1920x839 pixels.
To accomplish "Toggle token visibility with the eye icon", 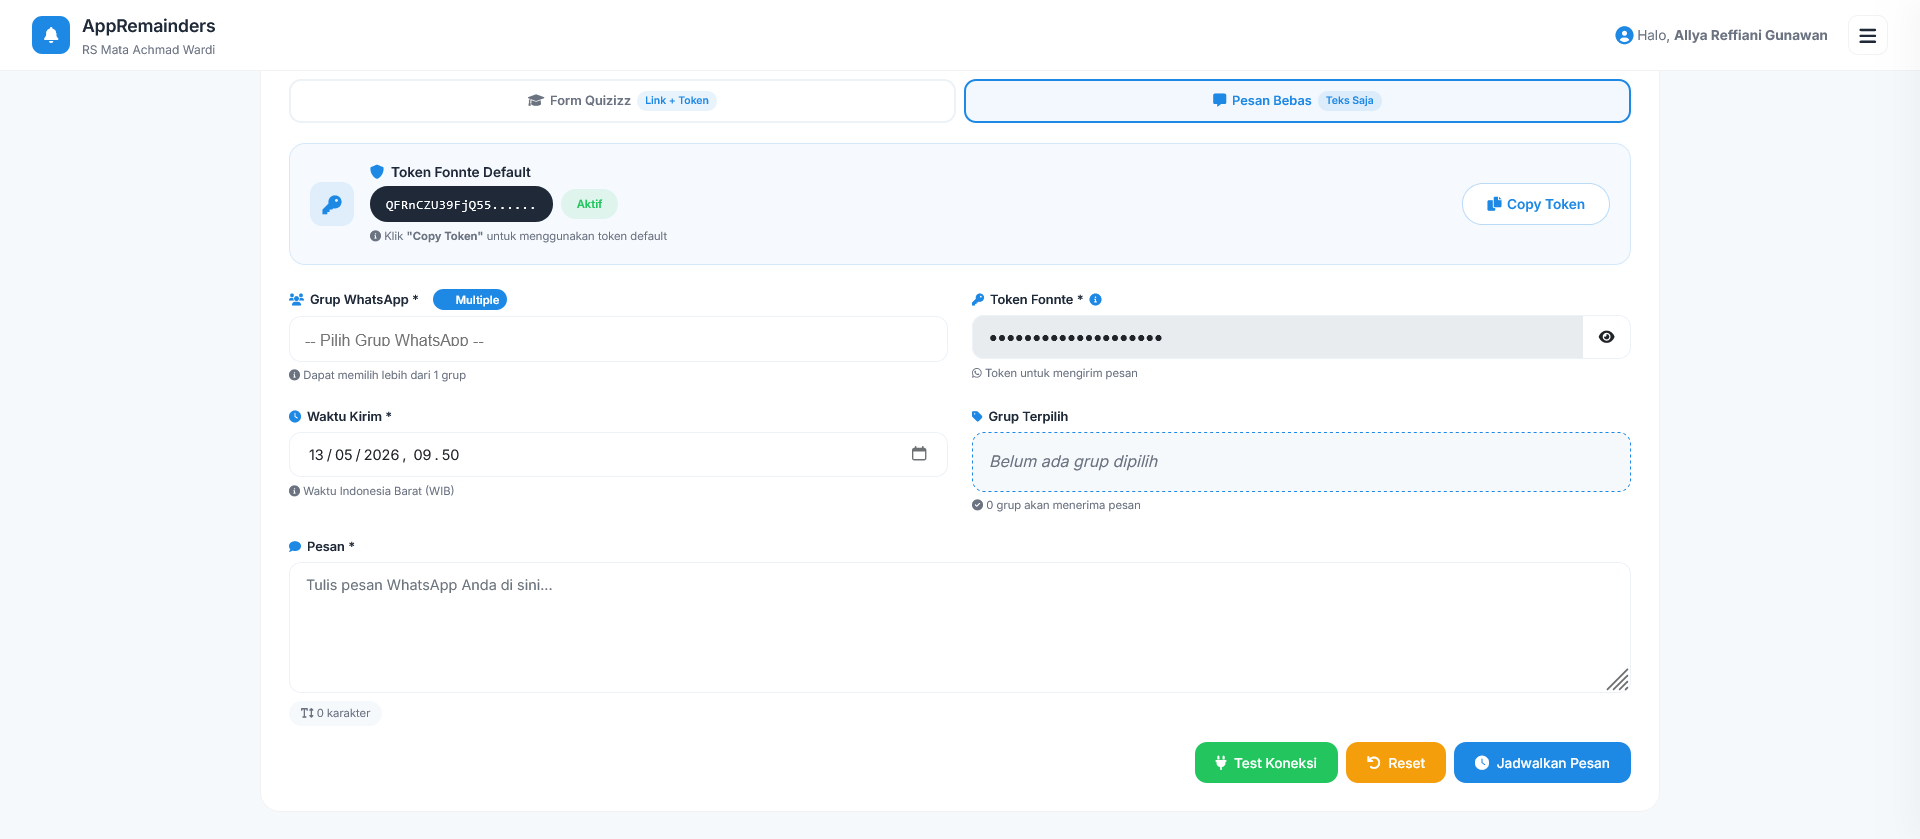I will point(1606,337).
